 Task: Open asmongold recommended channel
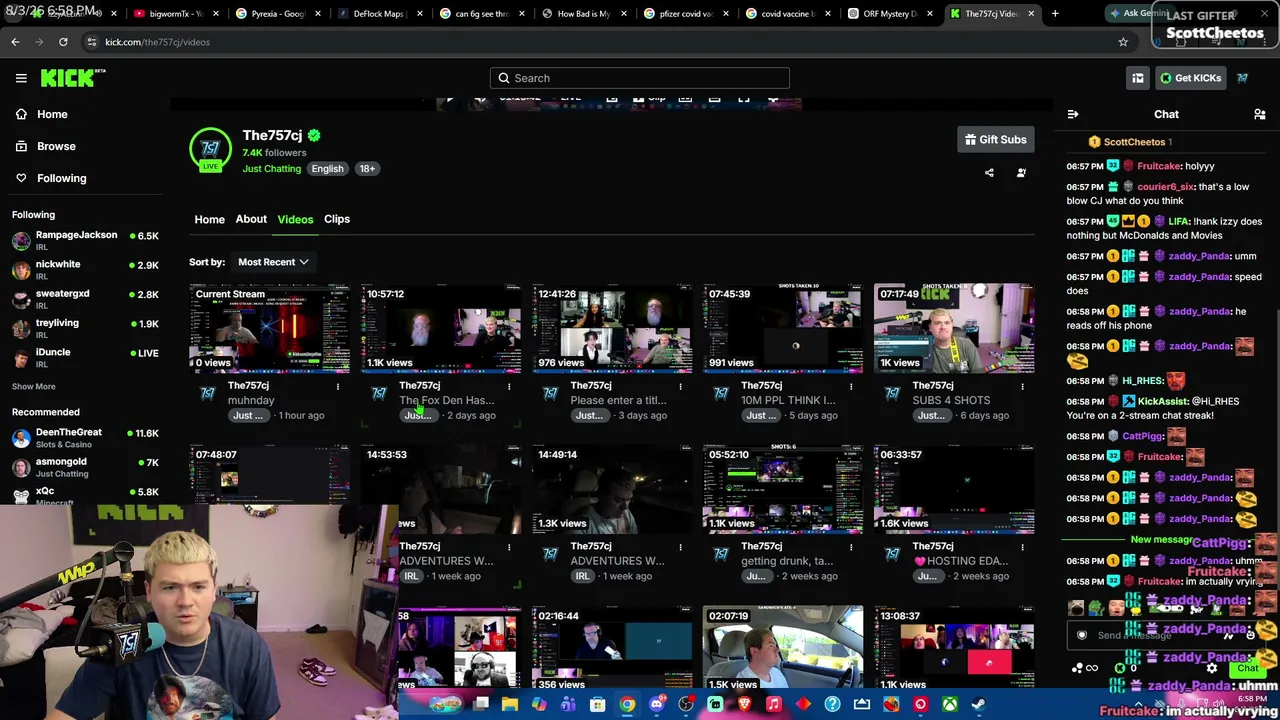(85, 467)
